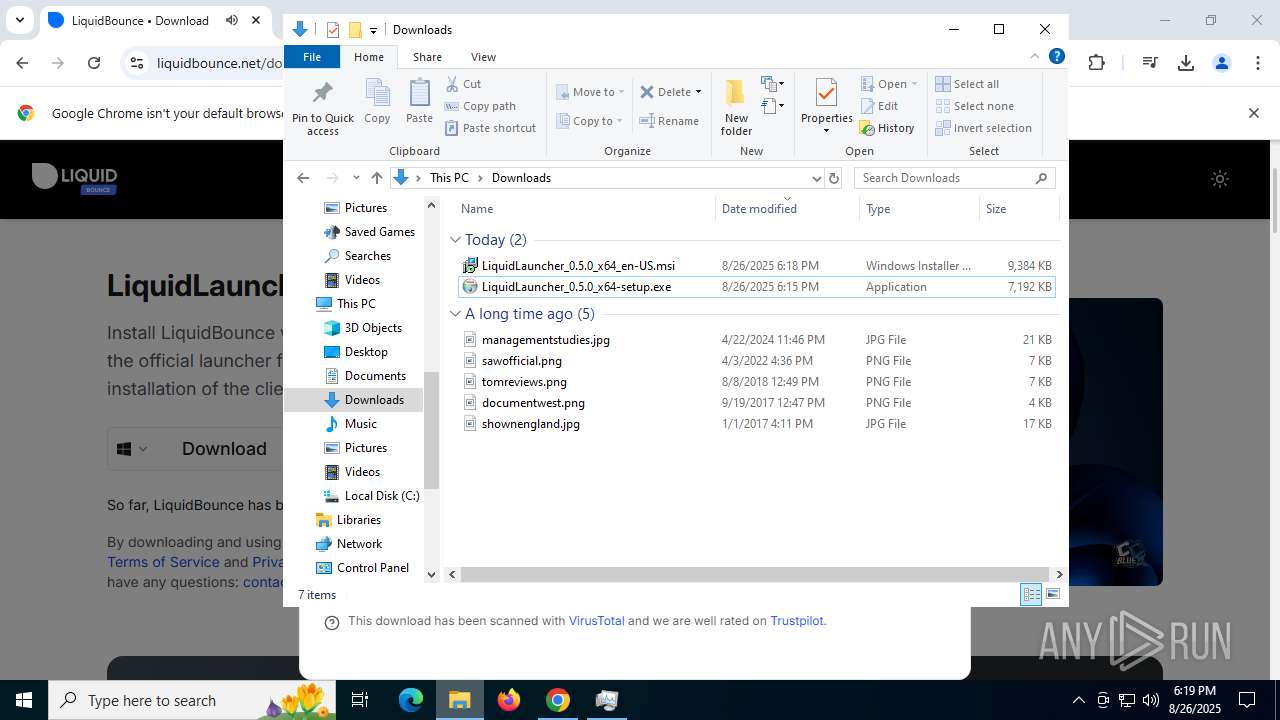Select tomreviews.png file

point(757,382)
